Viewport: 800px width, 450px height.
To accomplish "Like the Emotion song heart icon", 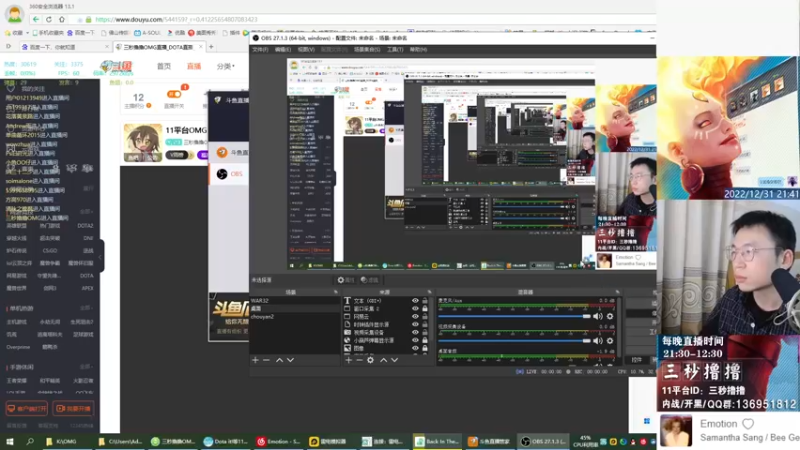I will [x=748, y=424].
